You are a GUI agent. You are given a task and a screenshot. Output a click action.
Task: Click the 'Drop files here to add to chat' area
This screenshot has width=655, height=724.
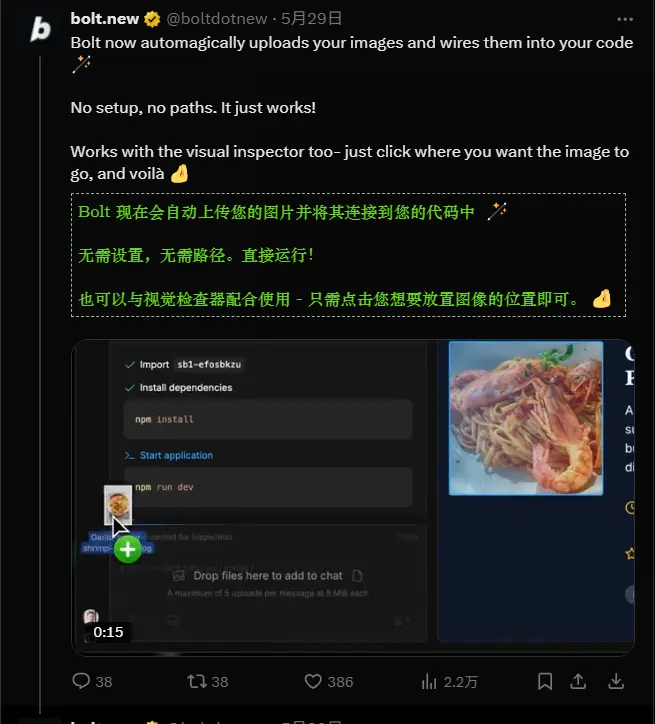[x=268, y=576]
